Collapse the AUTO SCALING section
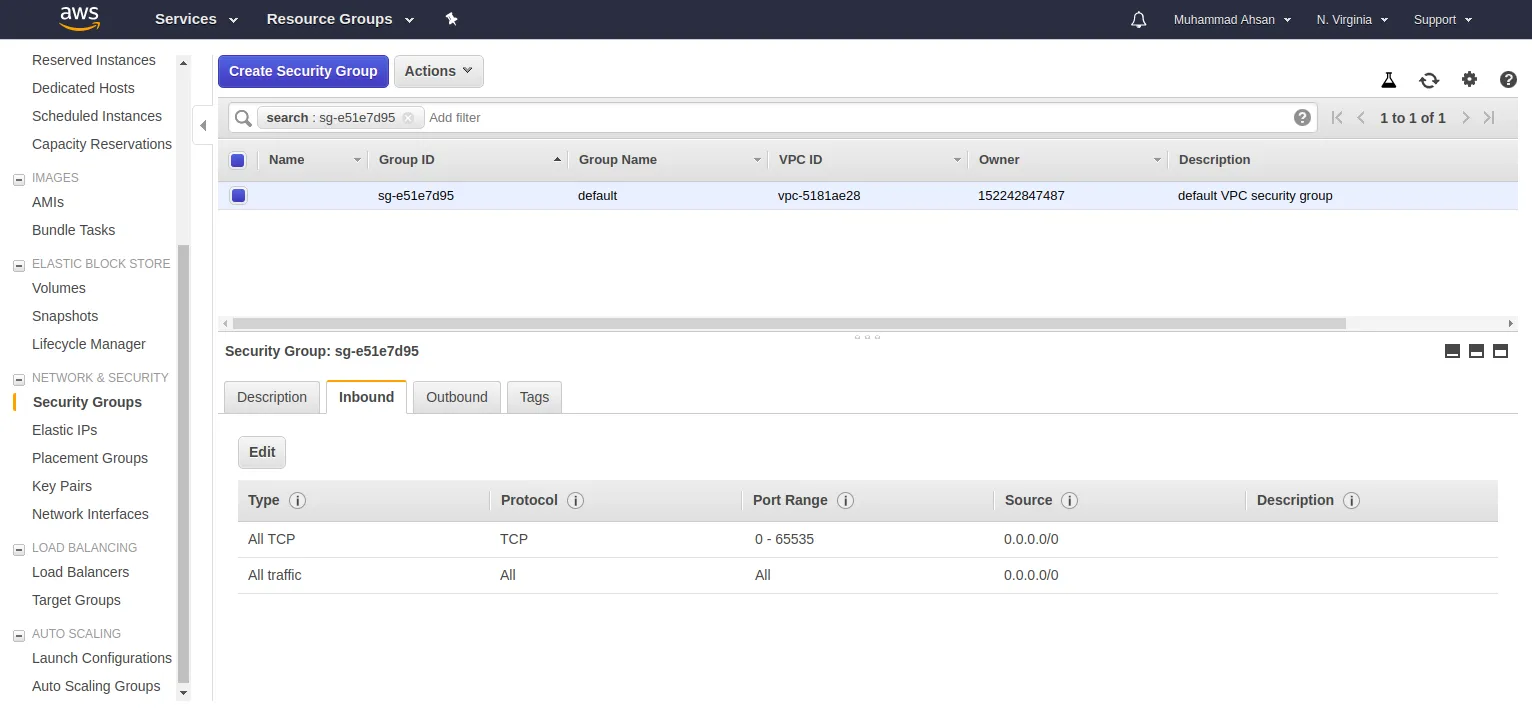This screenshot has height=709, width=1532. pyautogui.click(x=18, y=635)
